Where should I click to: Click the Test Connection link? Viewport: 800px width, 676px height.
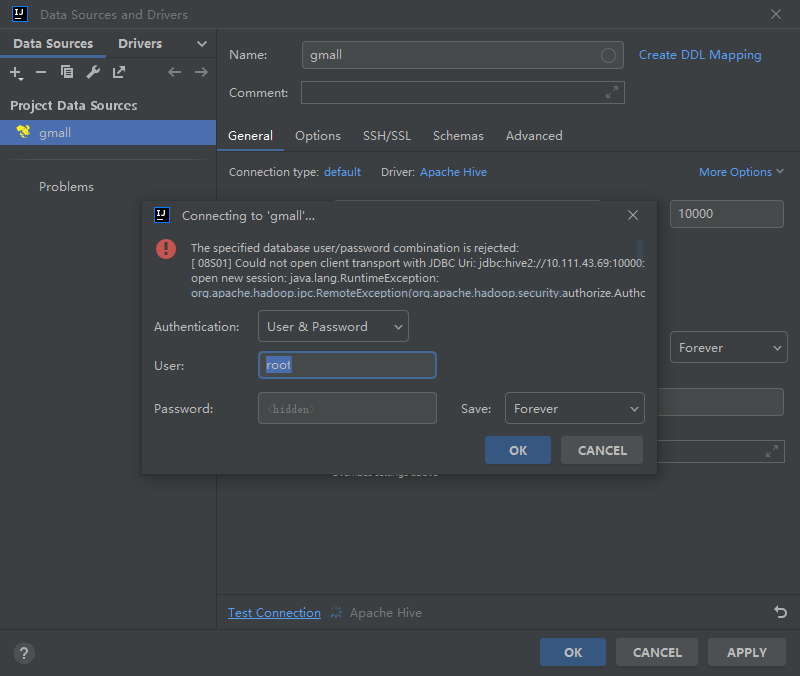tap(274, 613)
